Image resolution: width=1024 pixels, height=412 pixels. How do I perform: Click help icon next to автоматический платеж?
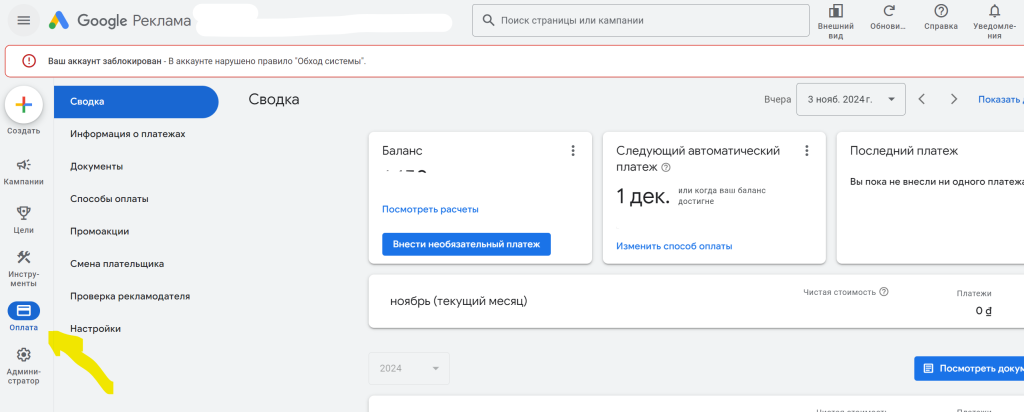click(665, 167)
